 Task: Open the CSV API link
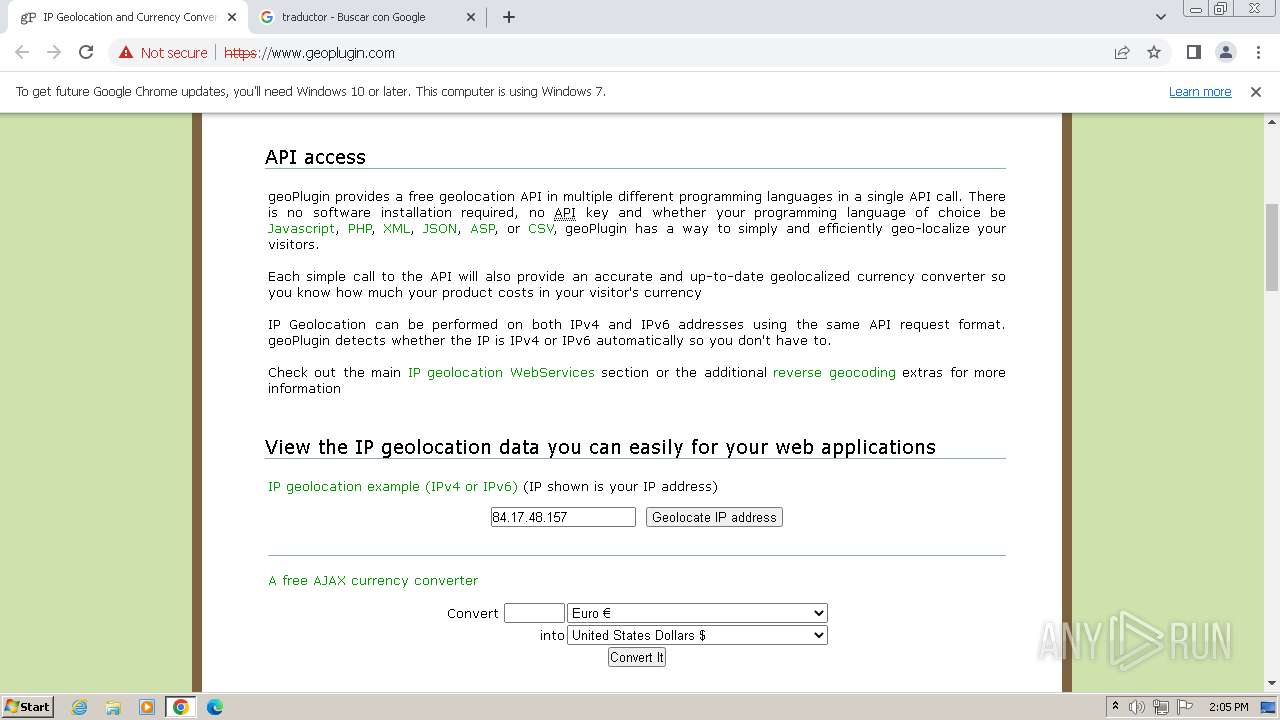[x=541, y=229]
